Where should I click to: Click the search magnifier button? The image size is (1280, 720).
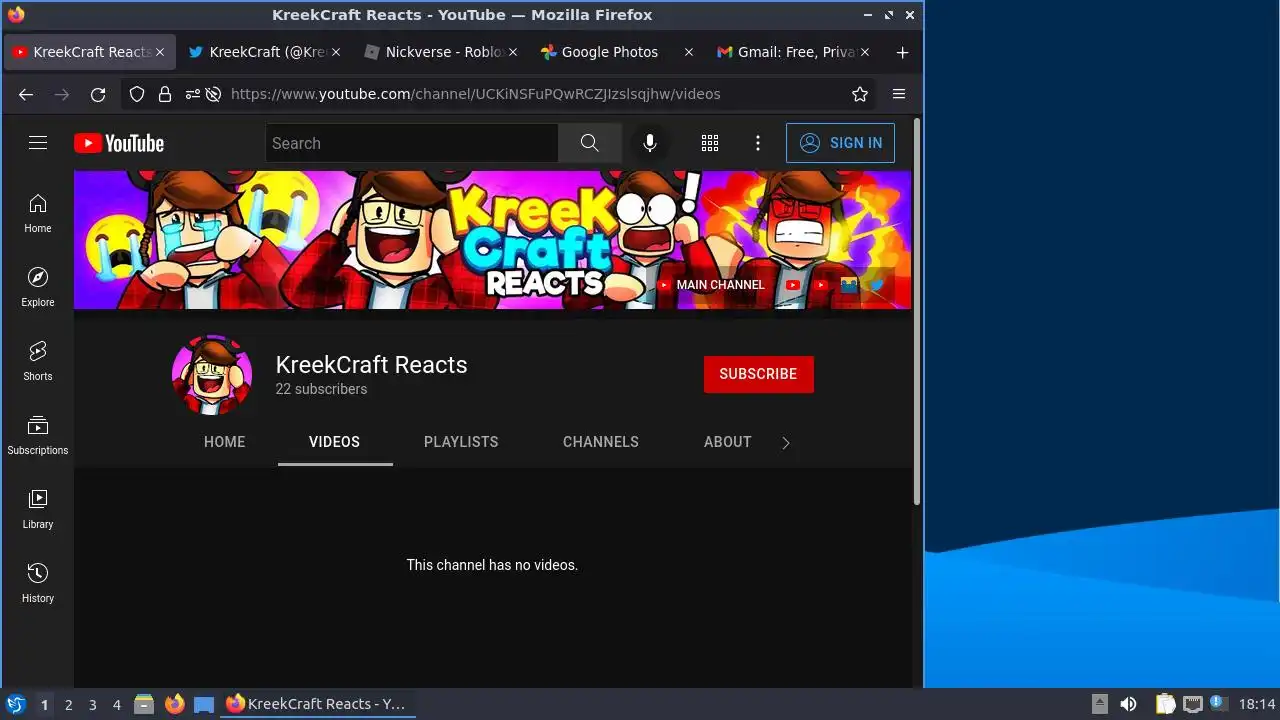[590, 143]
